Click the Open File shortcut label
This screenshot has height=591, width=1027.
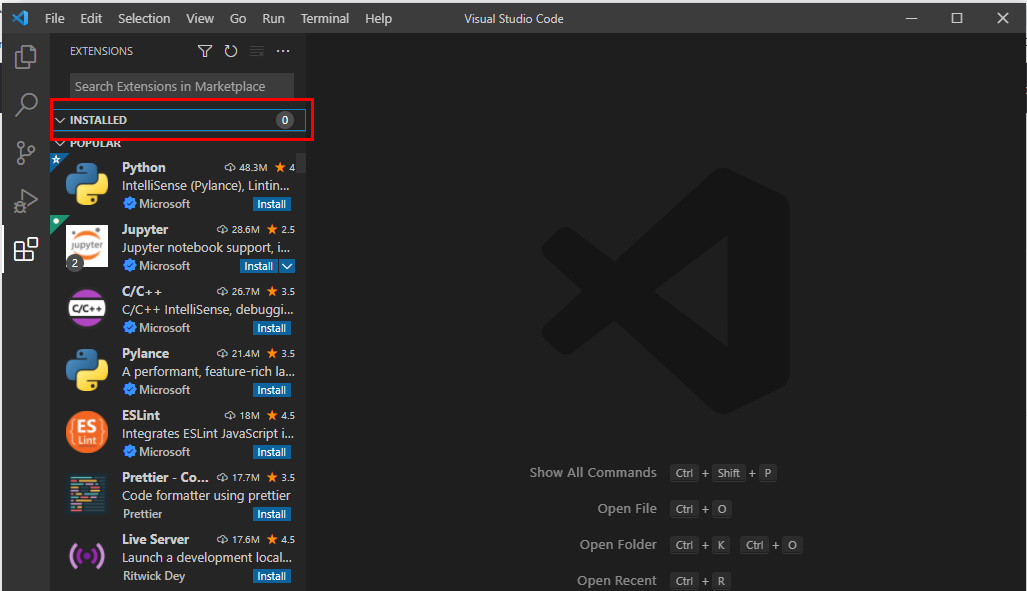pos(627,508)
